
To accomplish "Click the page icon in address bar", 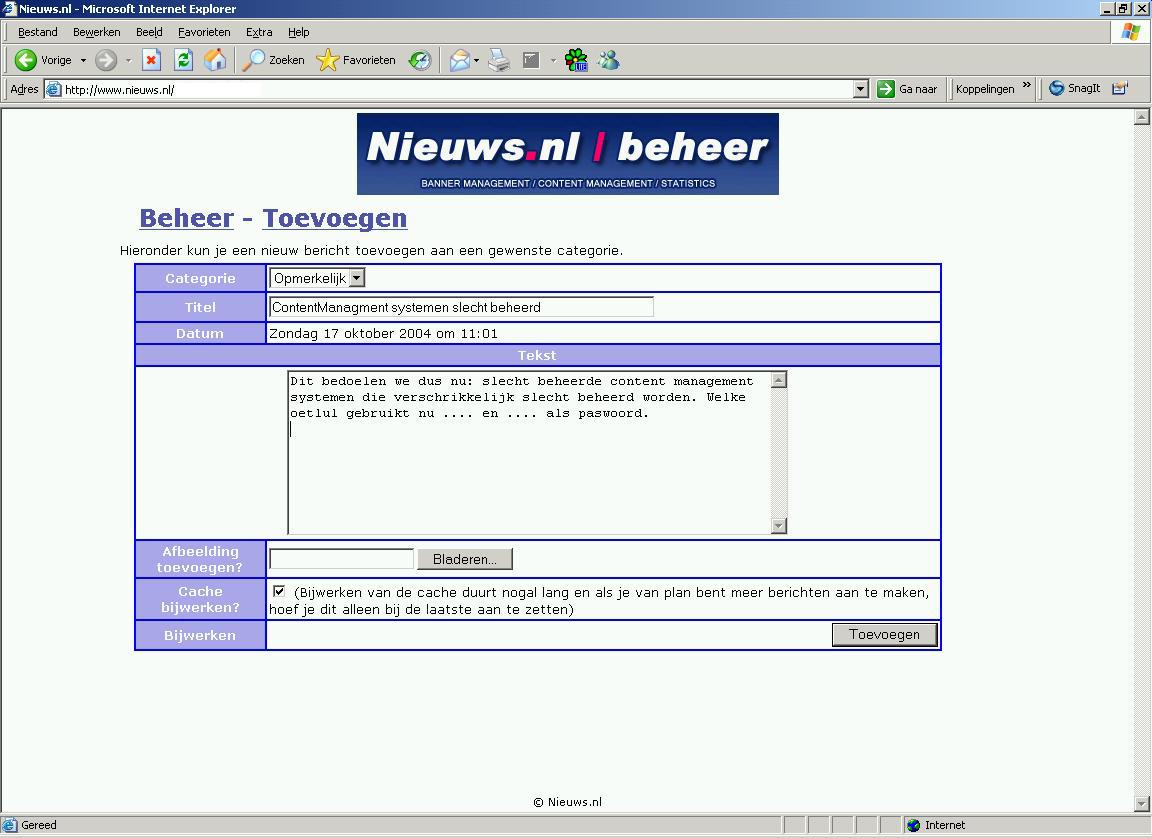I will click(x=53, y=90).
